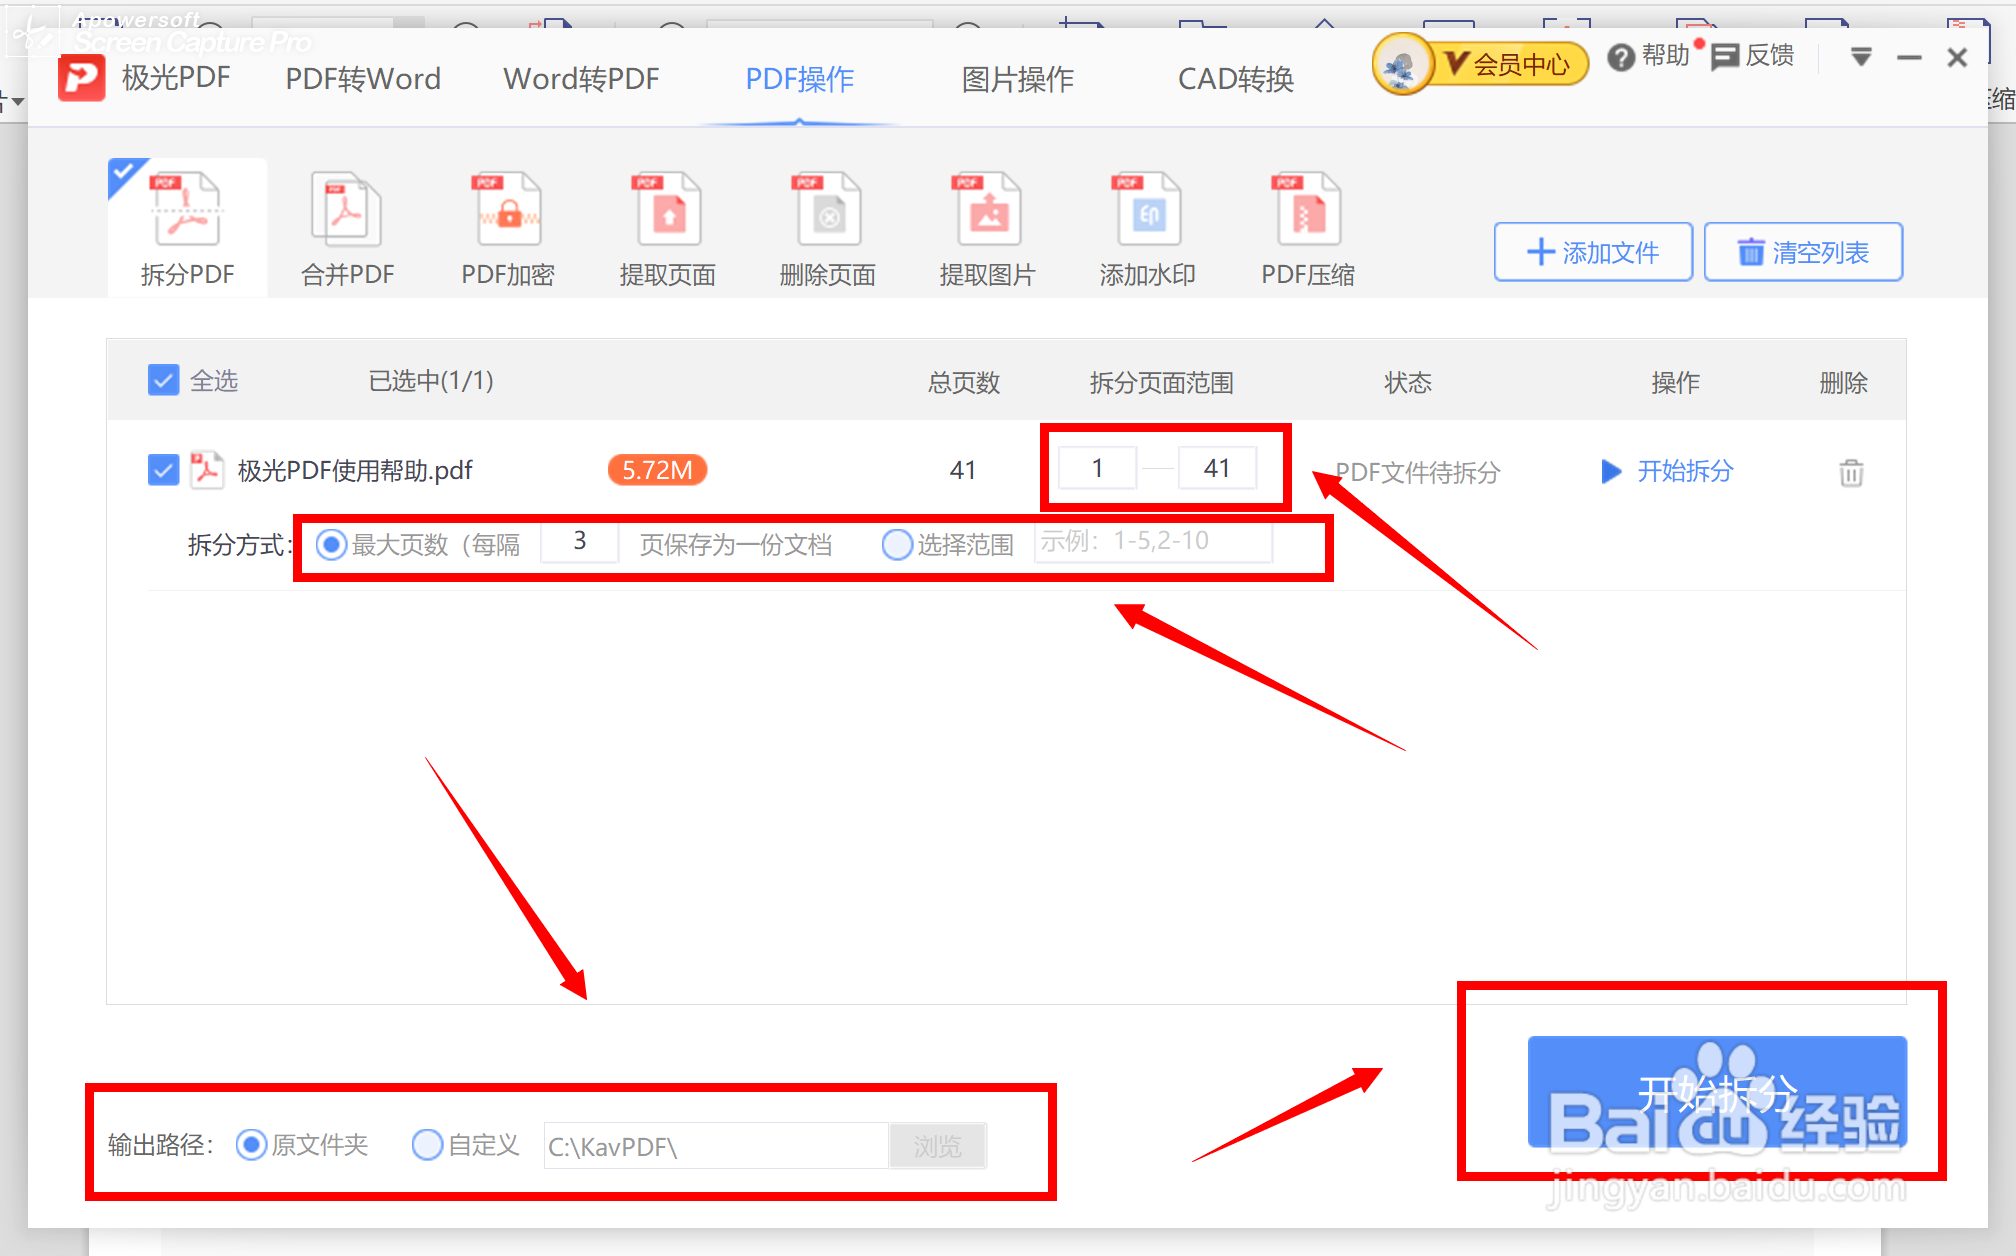Switch to Word转PDF tab
Viewport: 2016px width, 1256px height.
pyautogui.click(x=581, y=79)
